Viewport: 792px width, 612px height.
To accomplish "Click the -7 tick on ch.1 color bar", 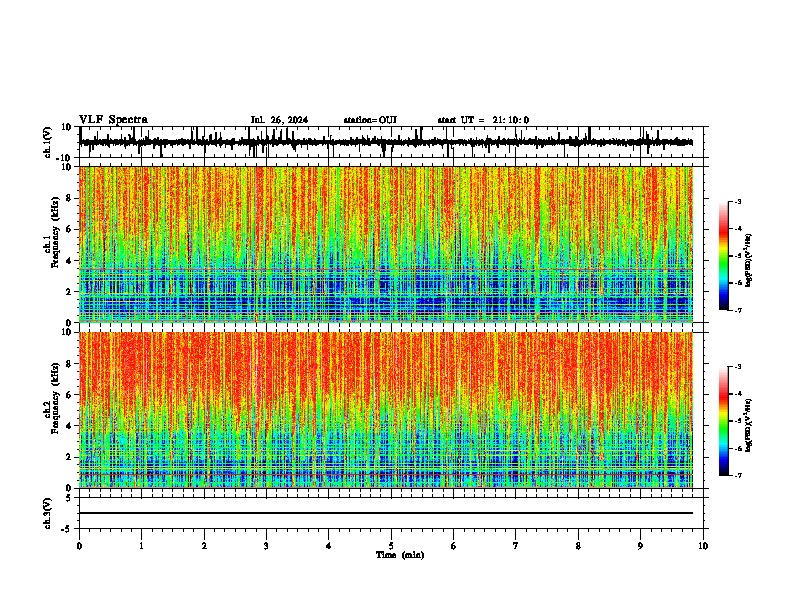I will (738, 310).
